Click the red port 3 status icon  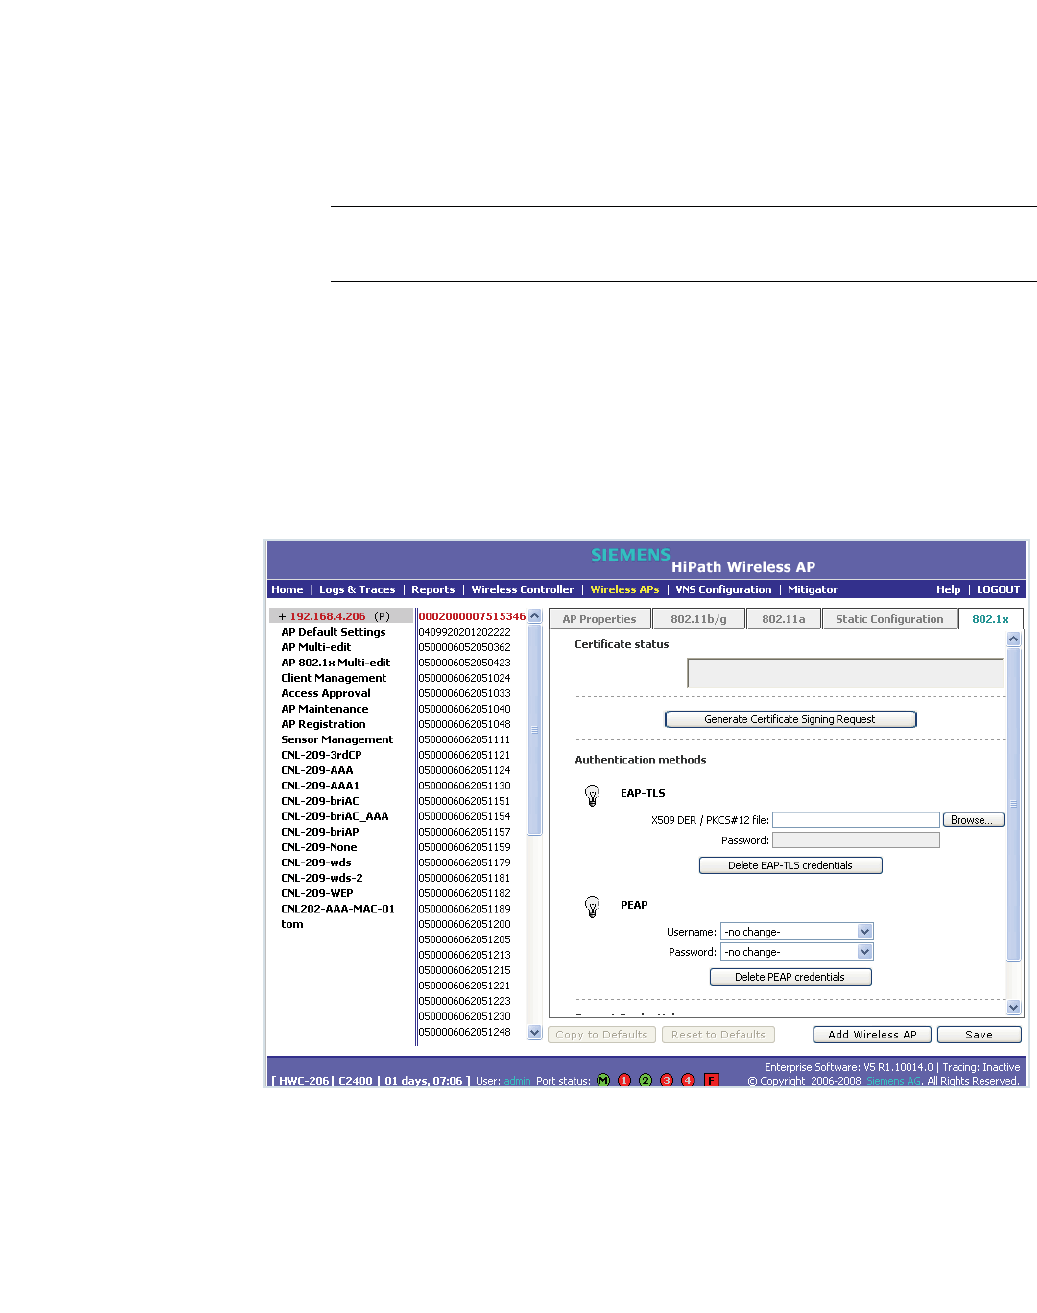[667, 1080]
